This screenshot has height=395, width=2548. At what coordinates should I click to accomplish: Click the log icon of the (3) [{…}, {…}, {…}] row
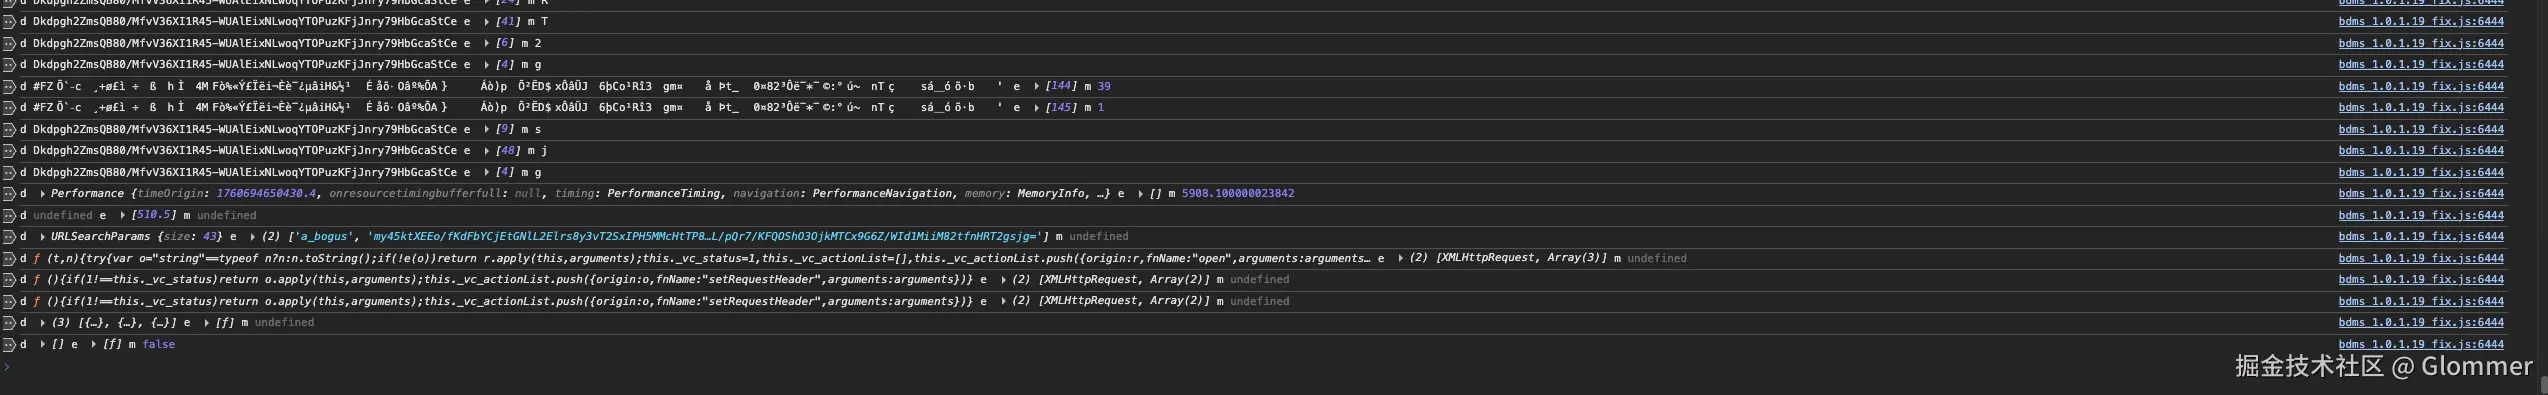9,322
